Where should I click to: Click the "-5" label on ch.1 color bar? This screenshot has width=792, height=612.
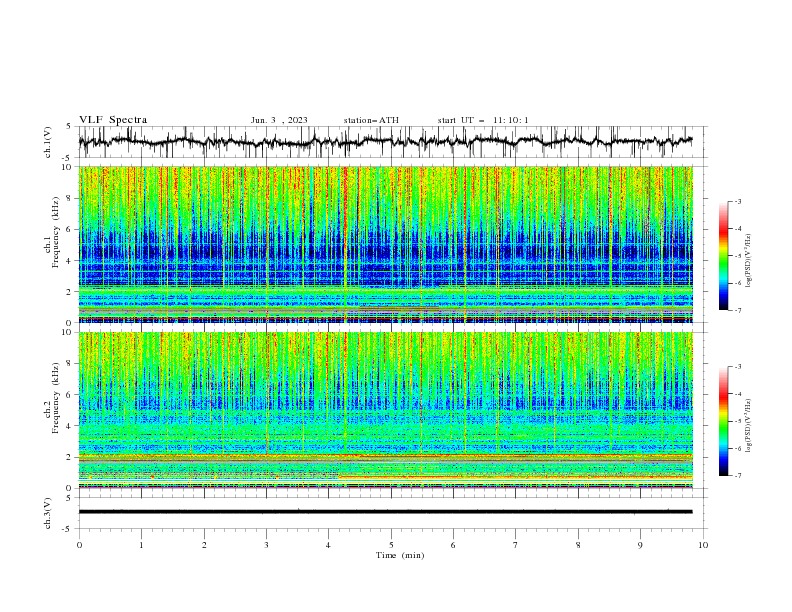click(x=738, y=256)
